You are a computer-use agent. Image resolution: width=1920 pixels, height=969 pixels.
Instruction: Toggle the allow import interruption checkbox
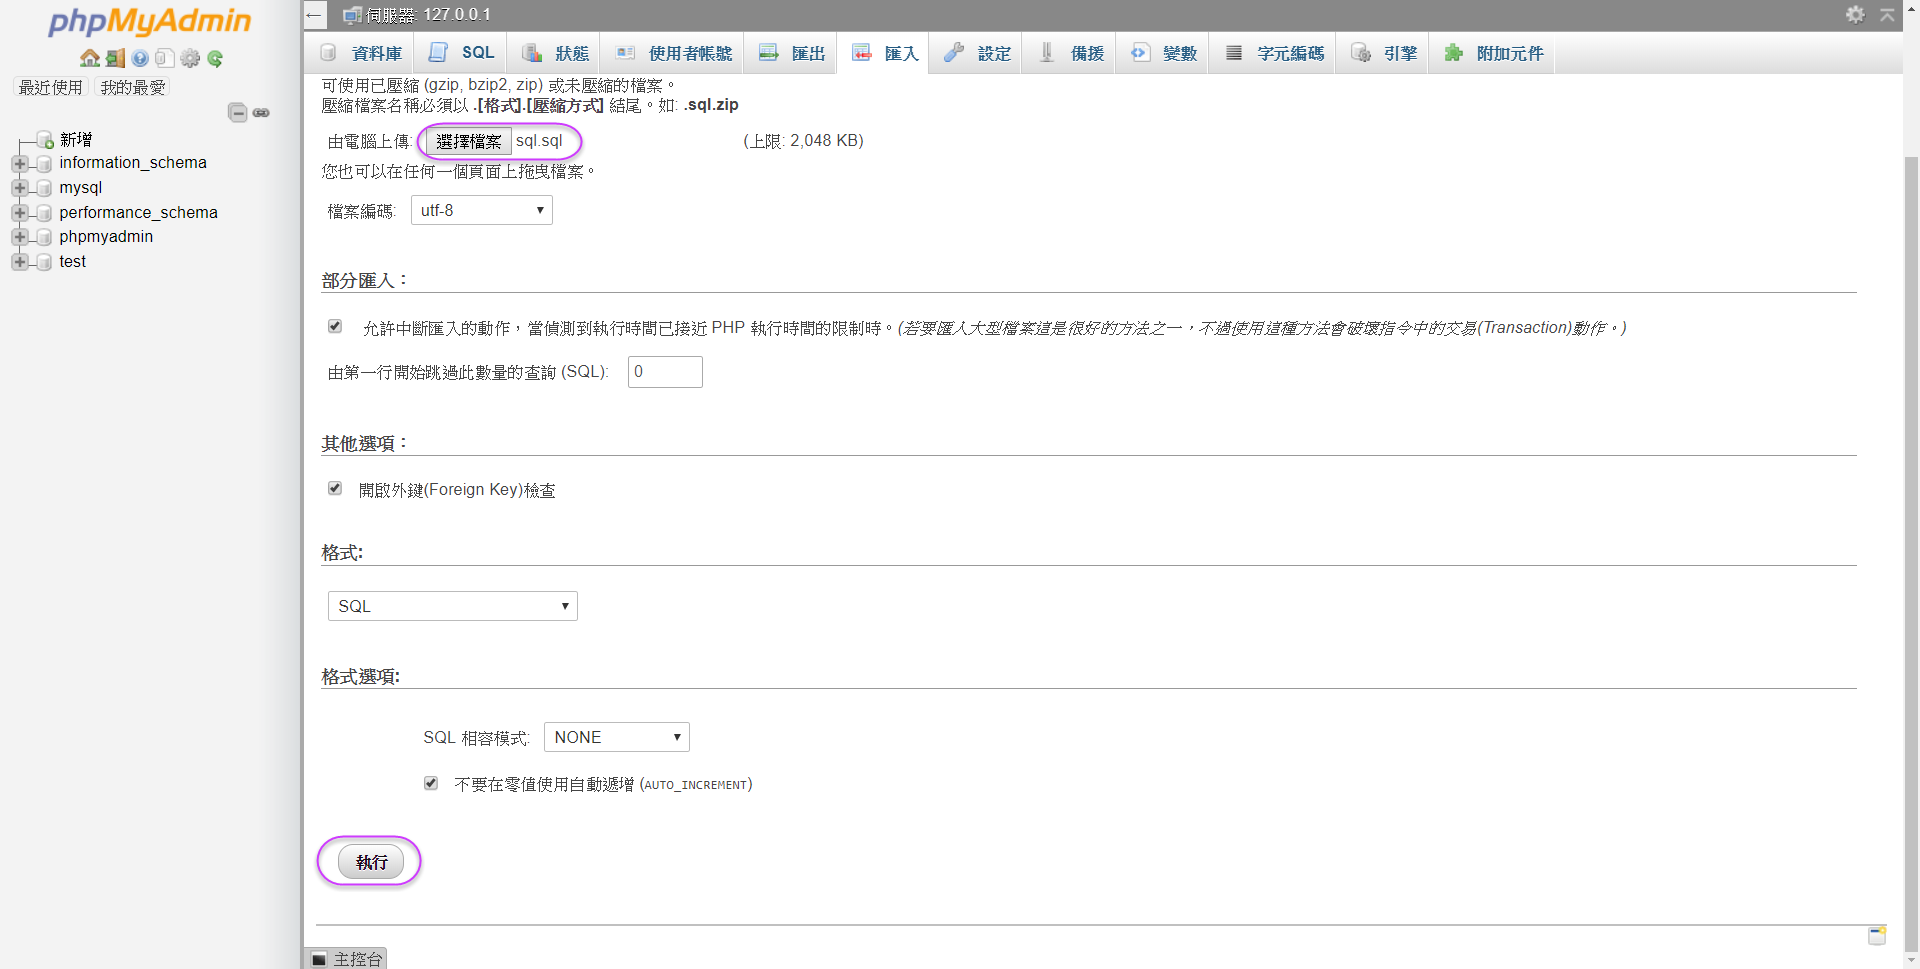335,327
